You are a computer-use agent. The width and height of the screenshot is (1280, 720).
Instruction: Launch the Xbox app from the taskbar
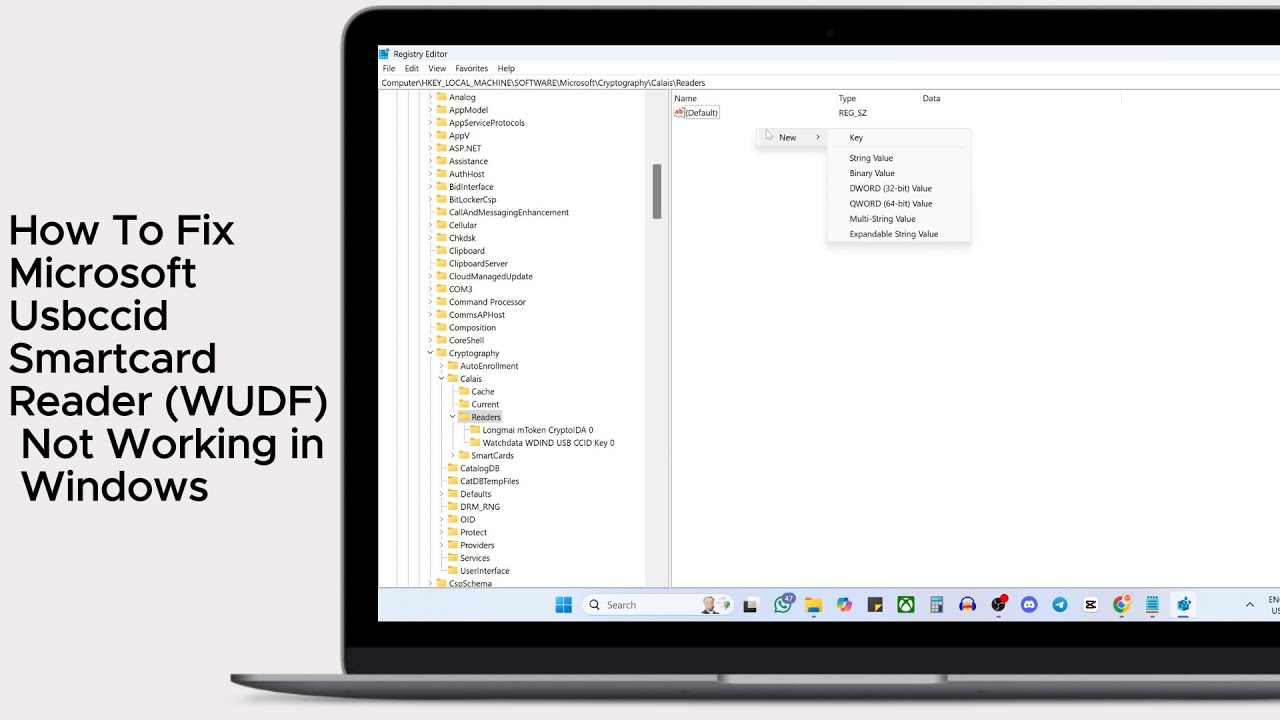906,605
